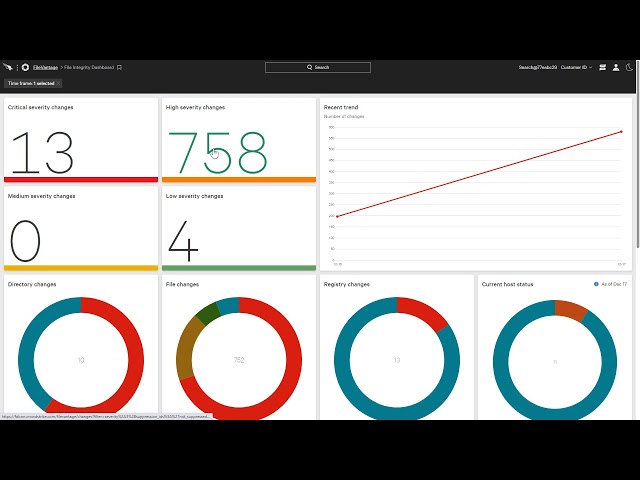Click the first data point on Recent trend
The width and height of the screenshot is (640, 480).
pos(337,216)
